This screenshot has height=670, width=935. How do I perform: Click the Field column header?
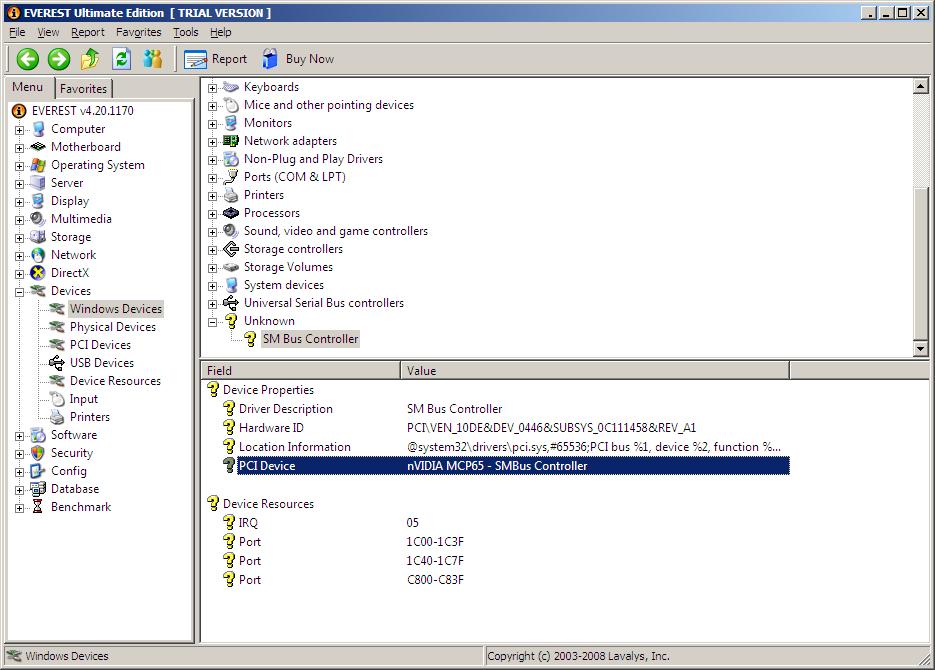301,371
